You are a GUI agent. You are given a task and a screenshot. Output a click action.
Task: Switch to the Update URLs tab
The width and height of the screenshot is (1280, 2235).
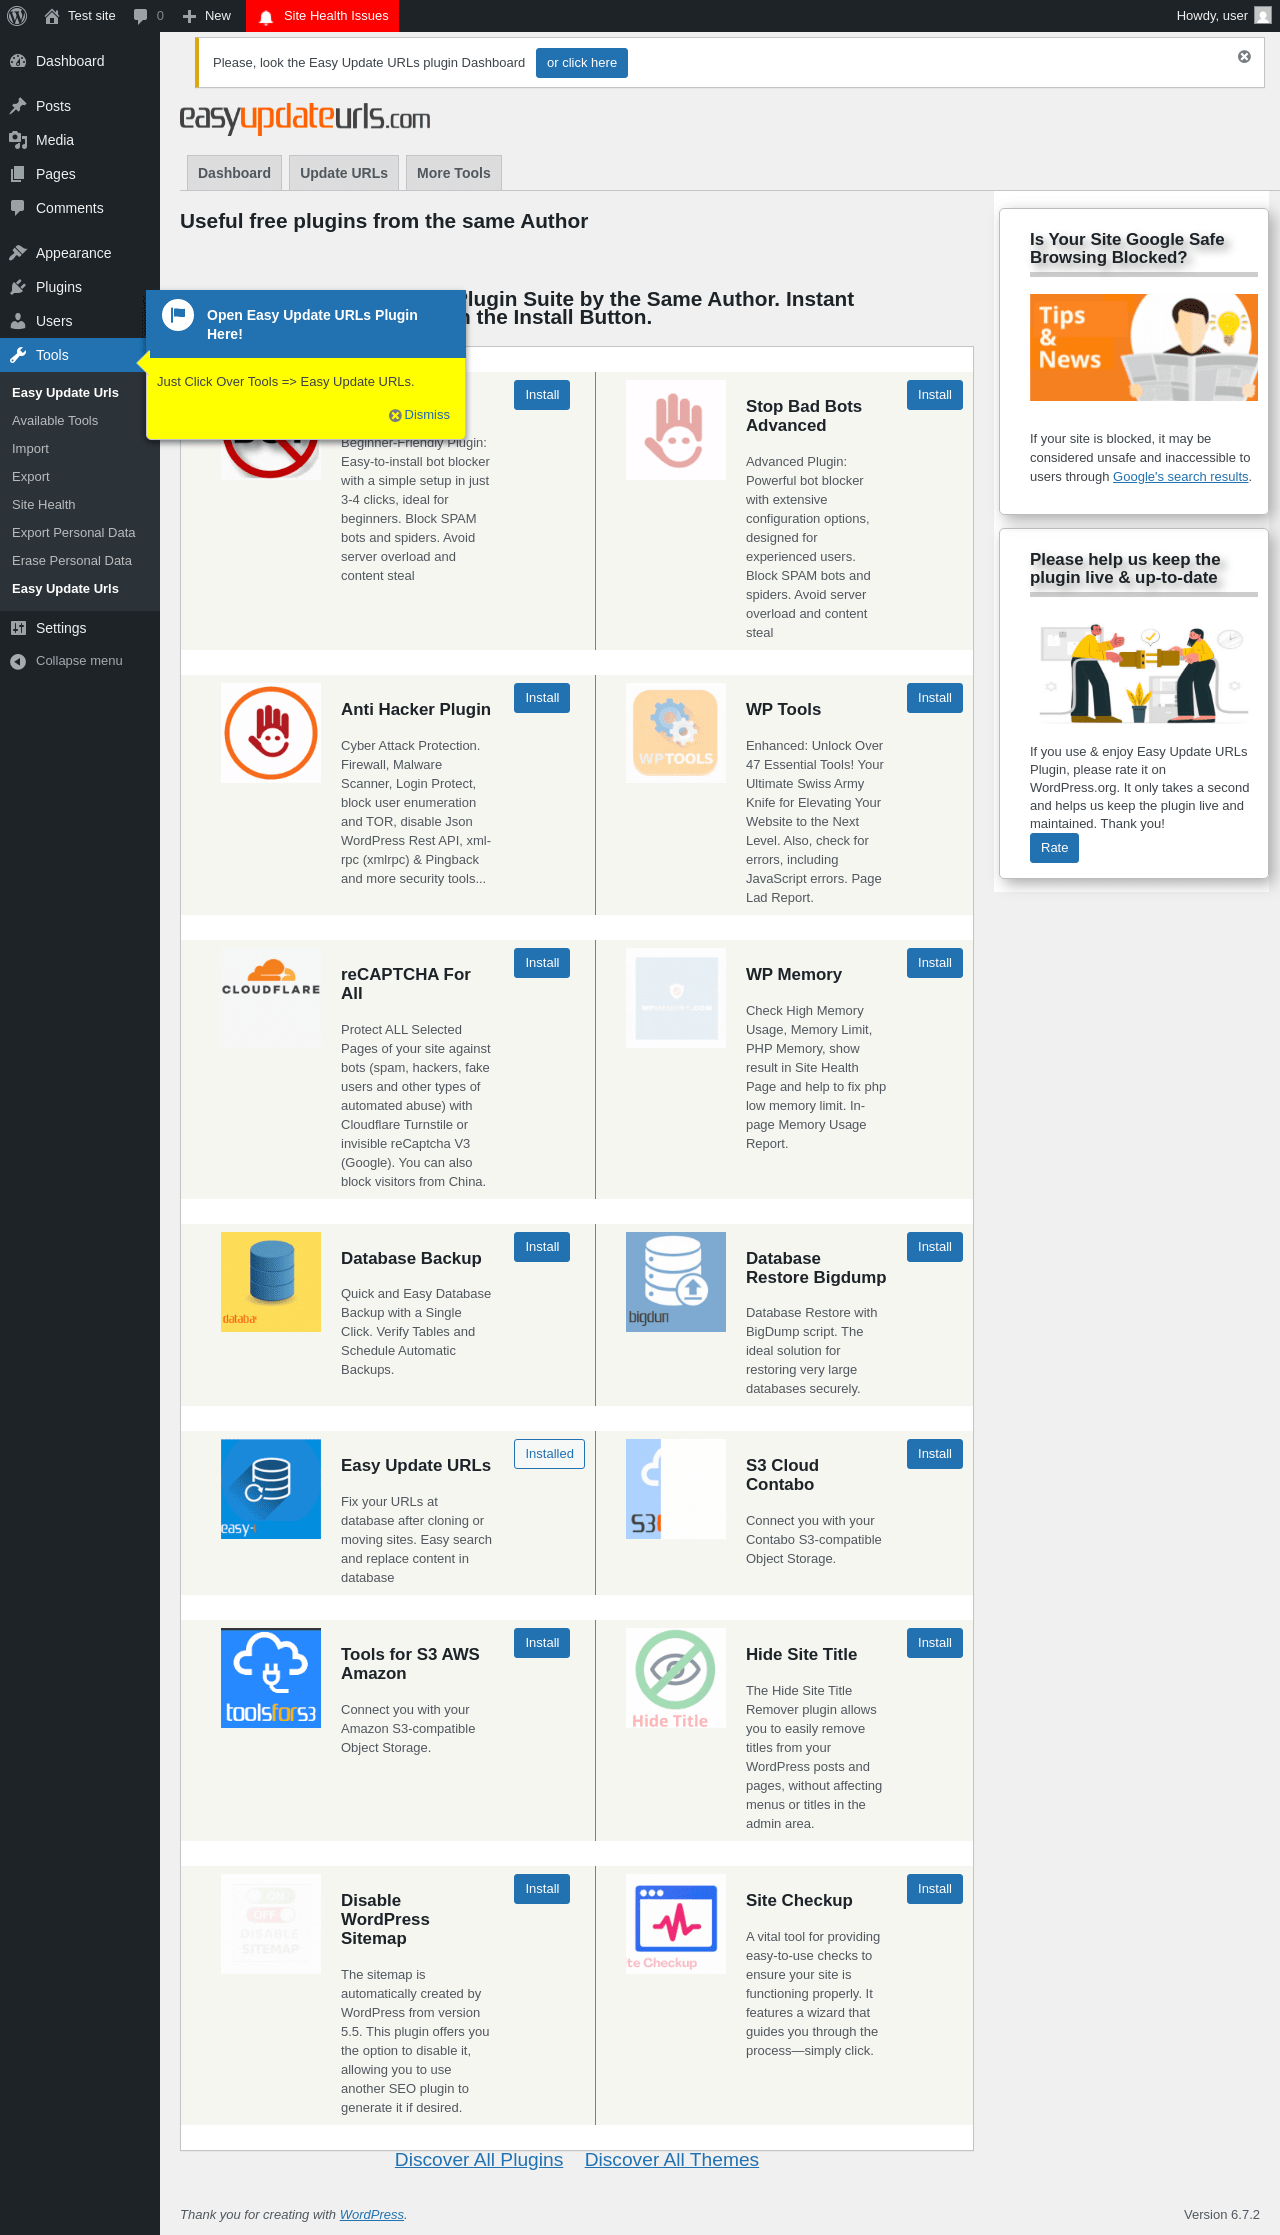344,173
